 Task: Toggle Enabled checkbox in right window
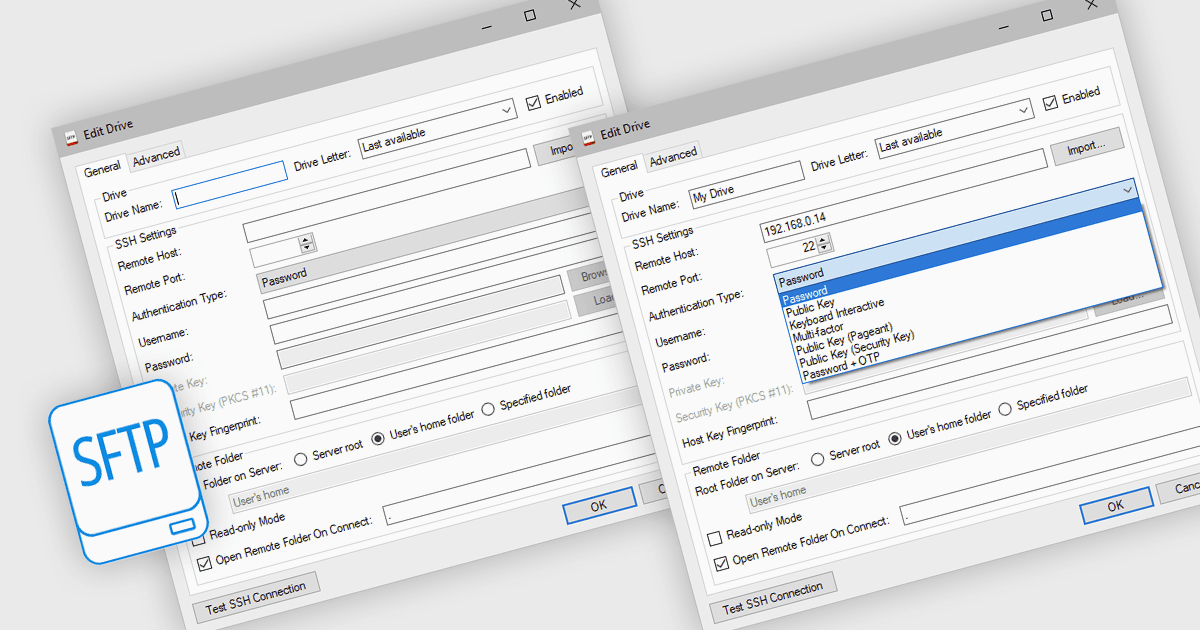[1050, 102]
